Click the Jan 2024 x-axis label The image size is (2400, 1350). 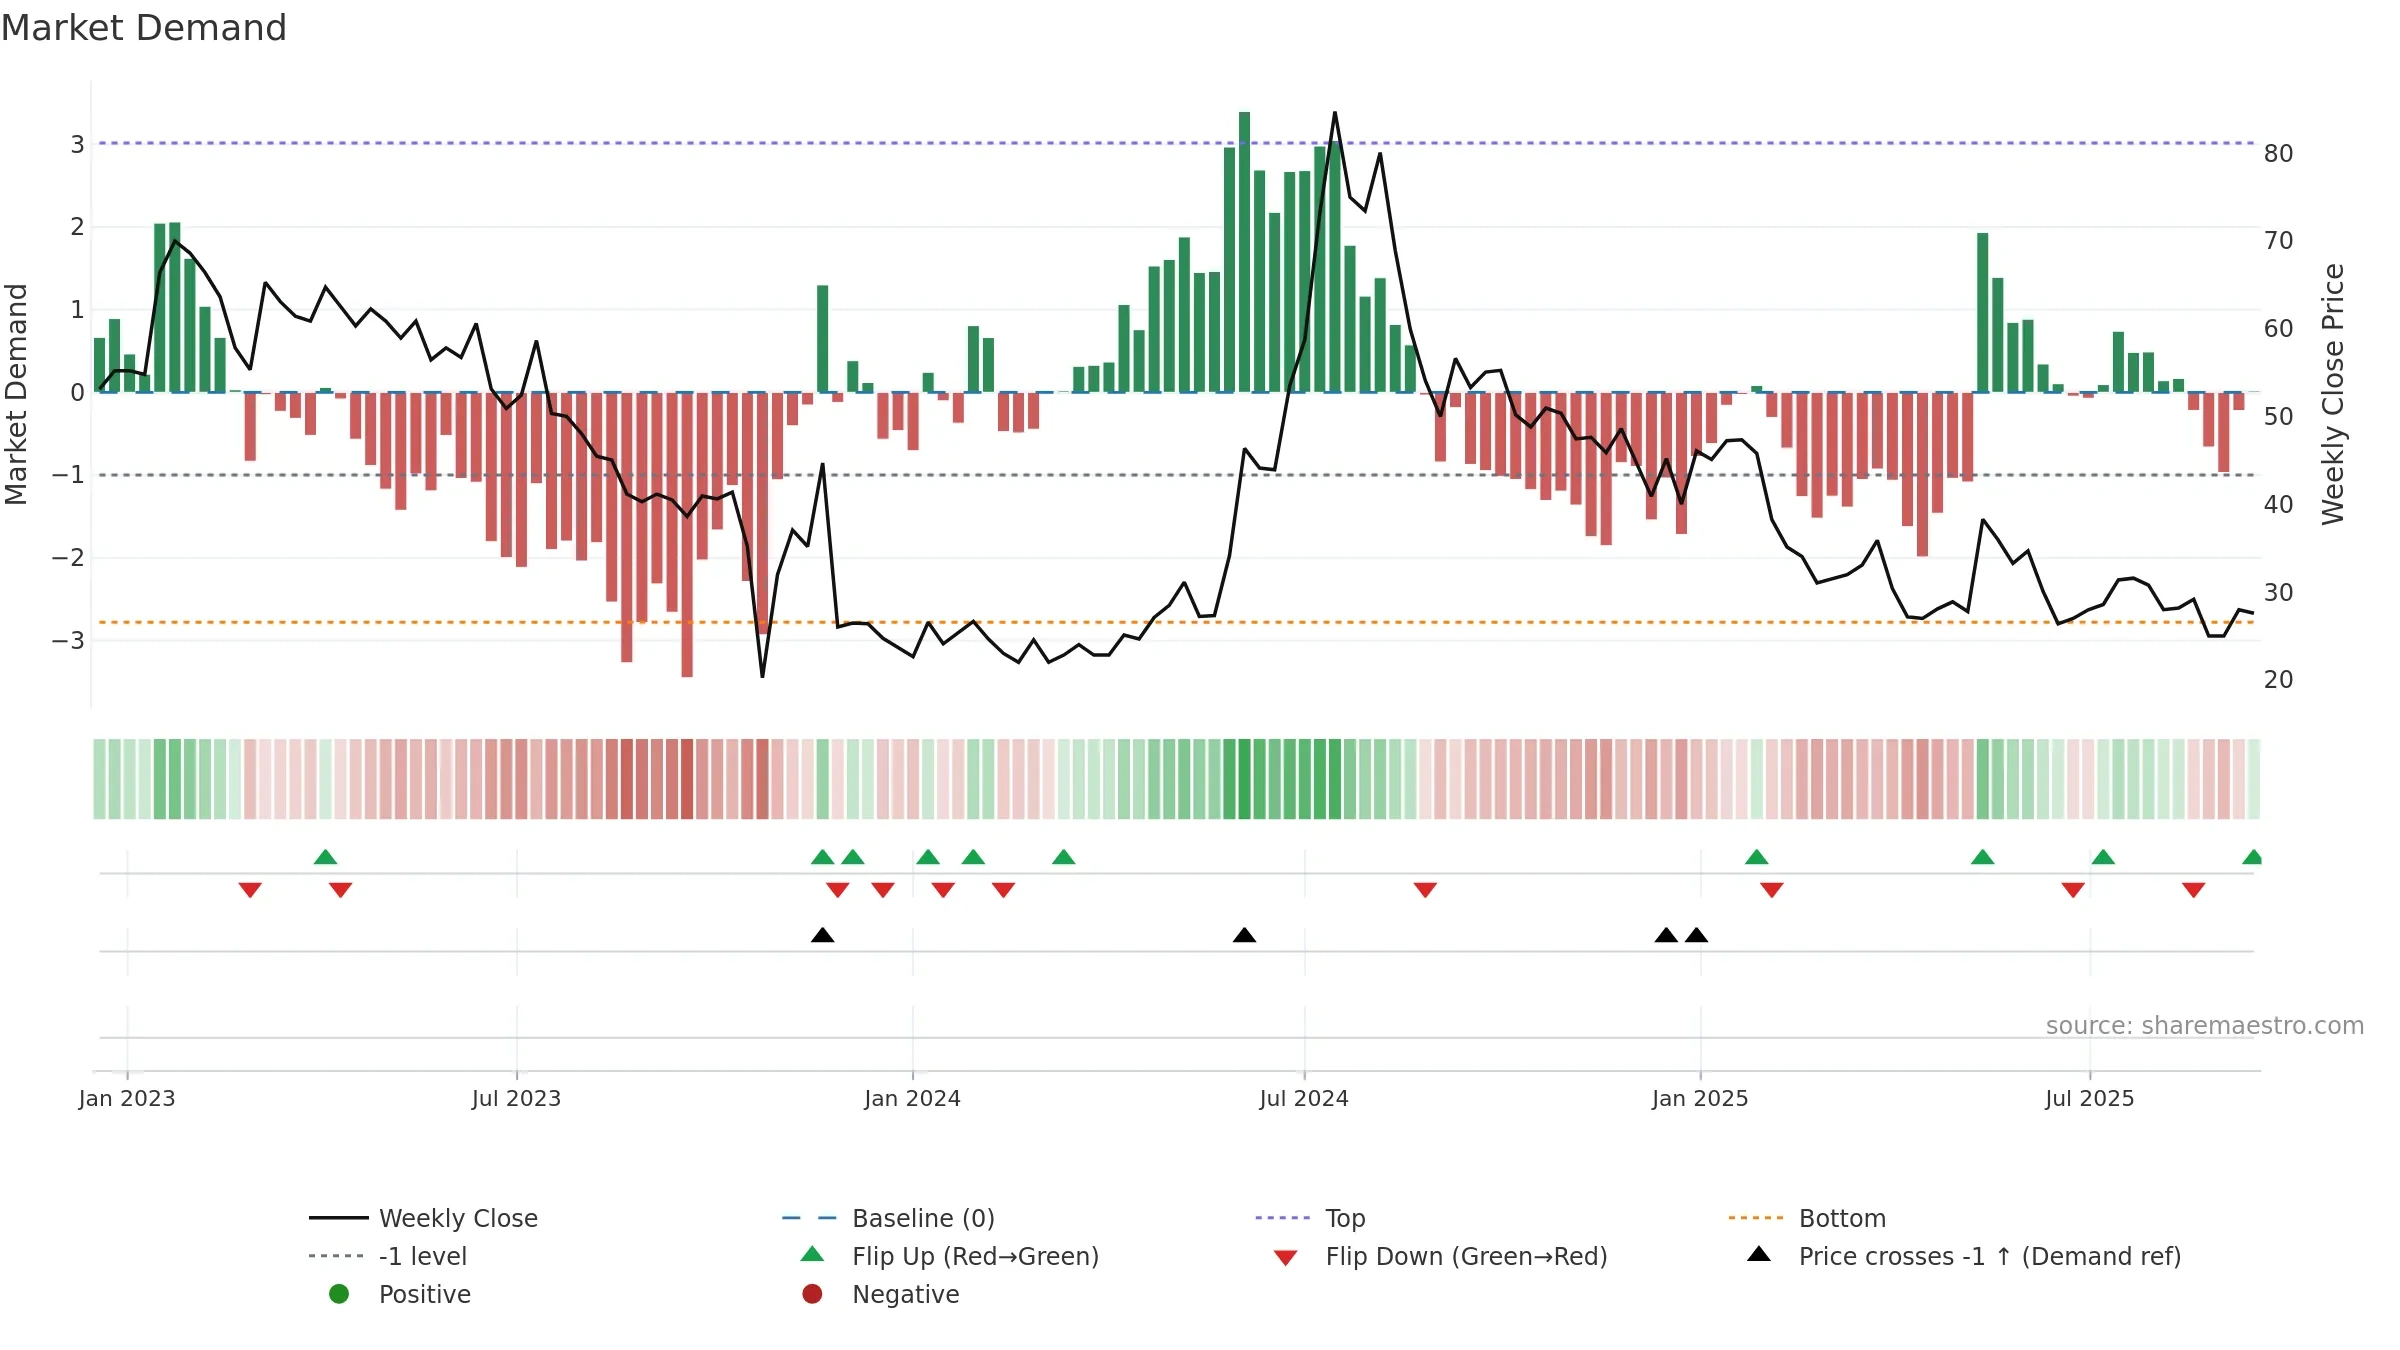click(912, 1098)
